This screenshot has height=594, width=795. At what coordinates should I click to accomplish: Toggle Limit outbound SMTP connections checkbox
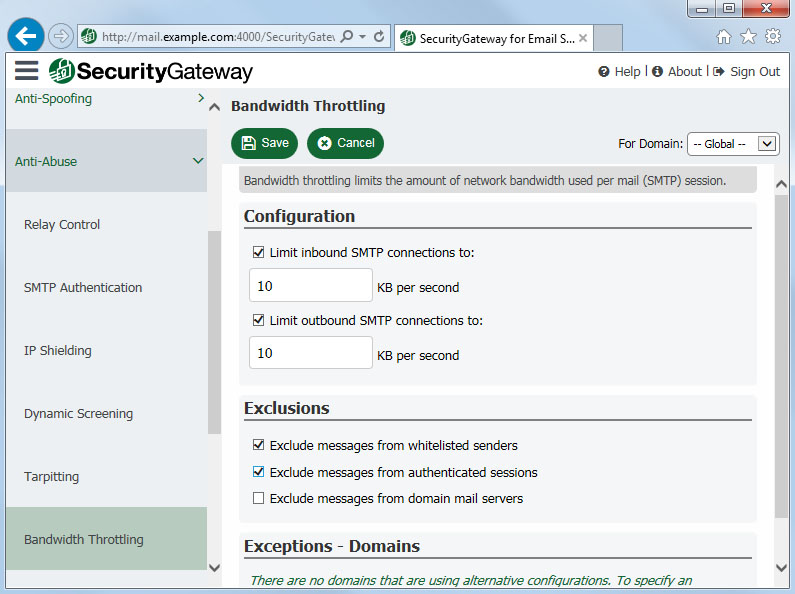(x=259, y=320)
